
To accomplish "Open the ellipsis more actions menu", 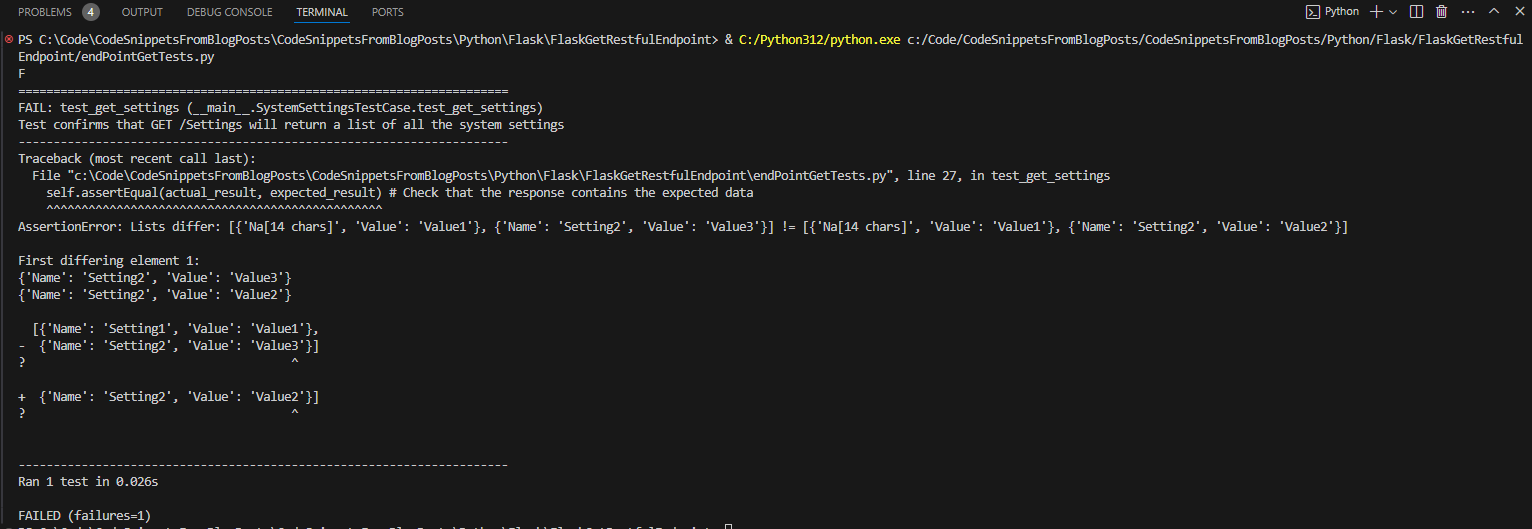I will click(1467, 12).
